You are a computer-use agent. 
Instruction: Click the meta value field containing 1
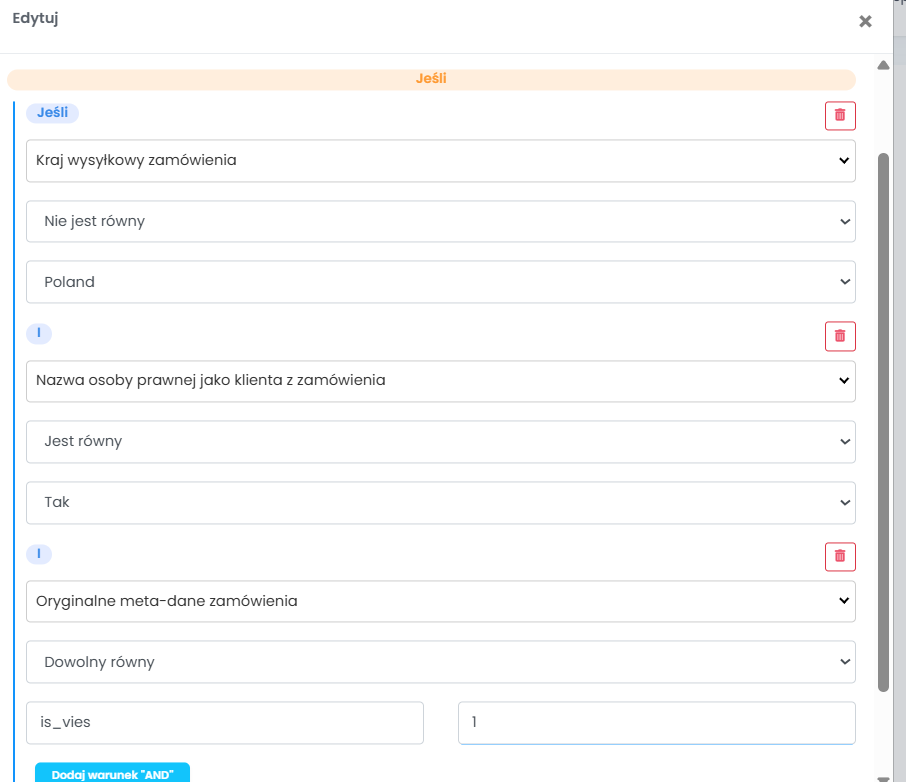[x=656, y=722]
